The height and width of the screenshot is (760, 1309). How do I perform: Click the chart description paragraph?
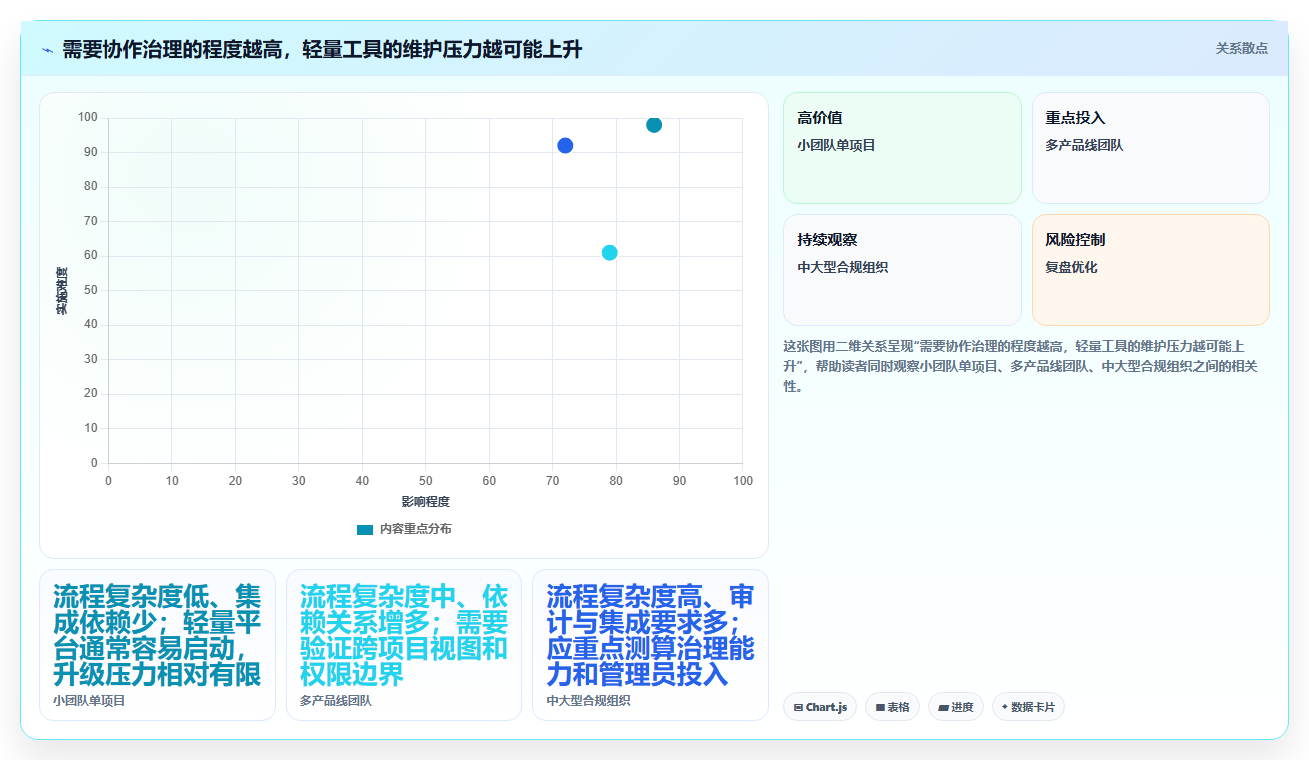(x=1020, y=366)
